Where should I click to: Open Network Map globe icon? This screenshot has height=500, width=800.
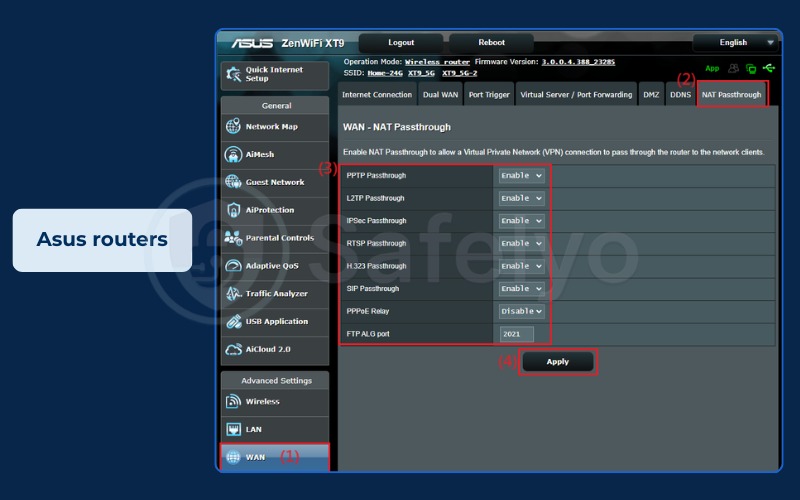(x=233, y=126)
